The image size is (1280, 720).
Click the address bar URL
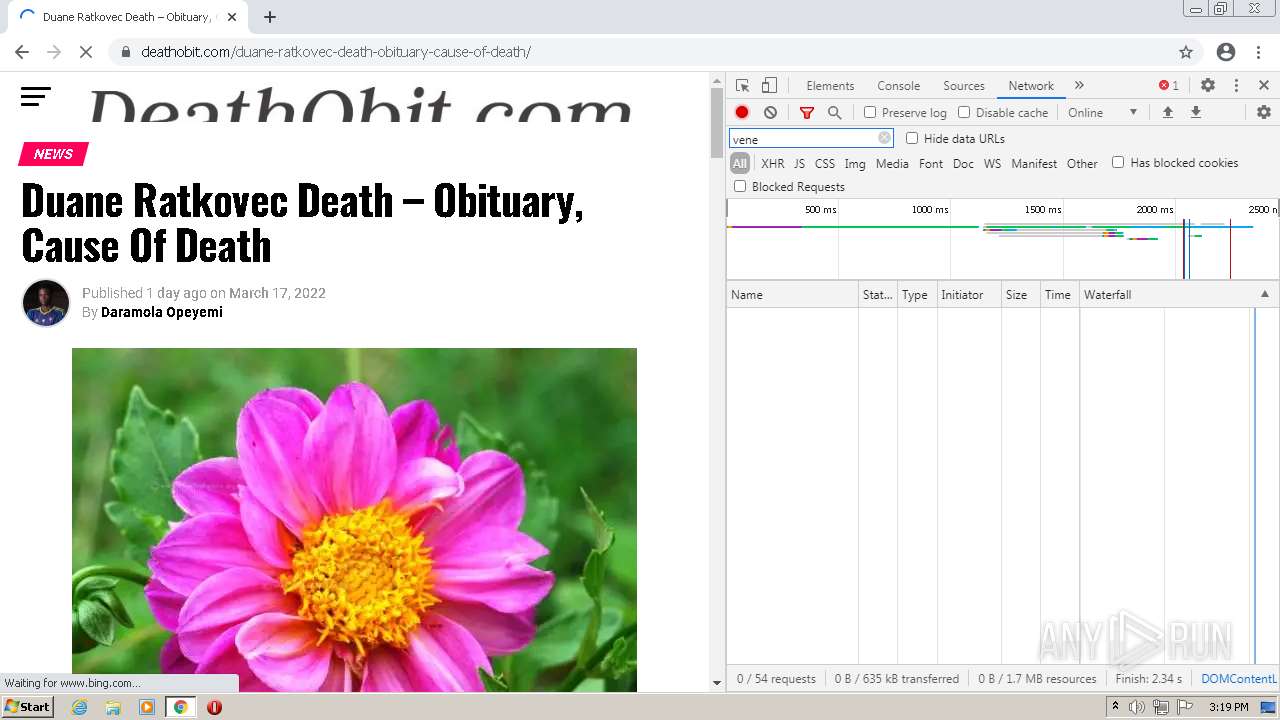[x=336, y=52]
